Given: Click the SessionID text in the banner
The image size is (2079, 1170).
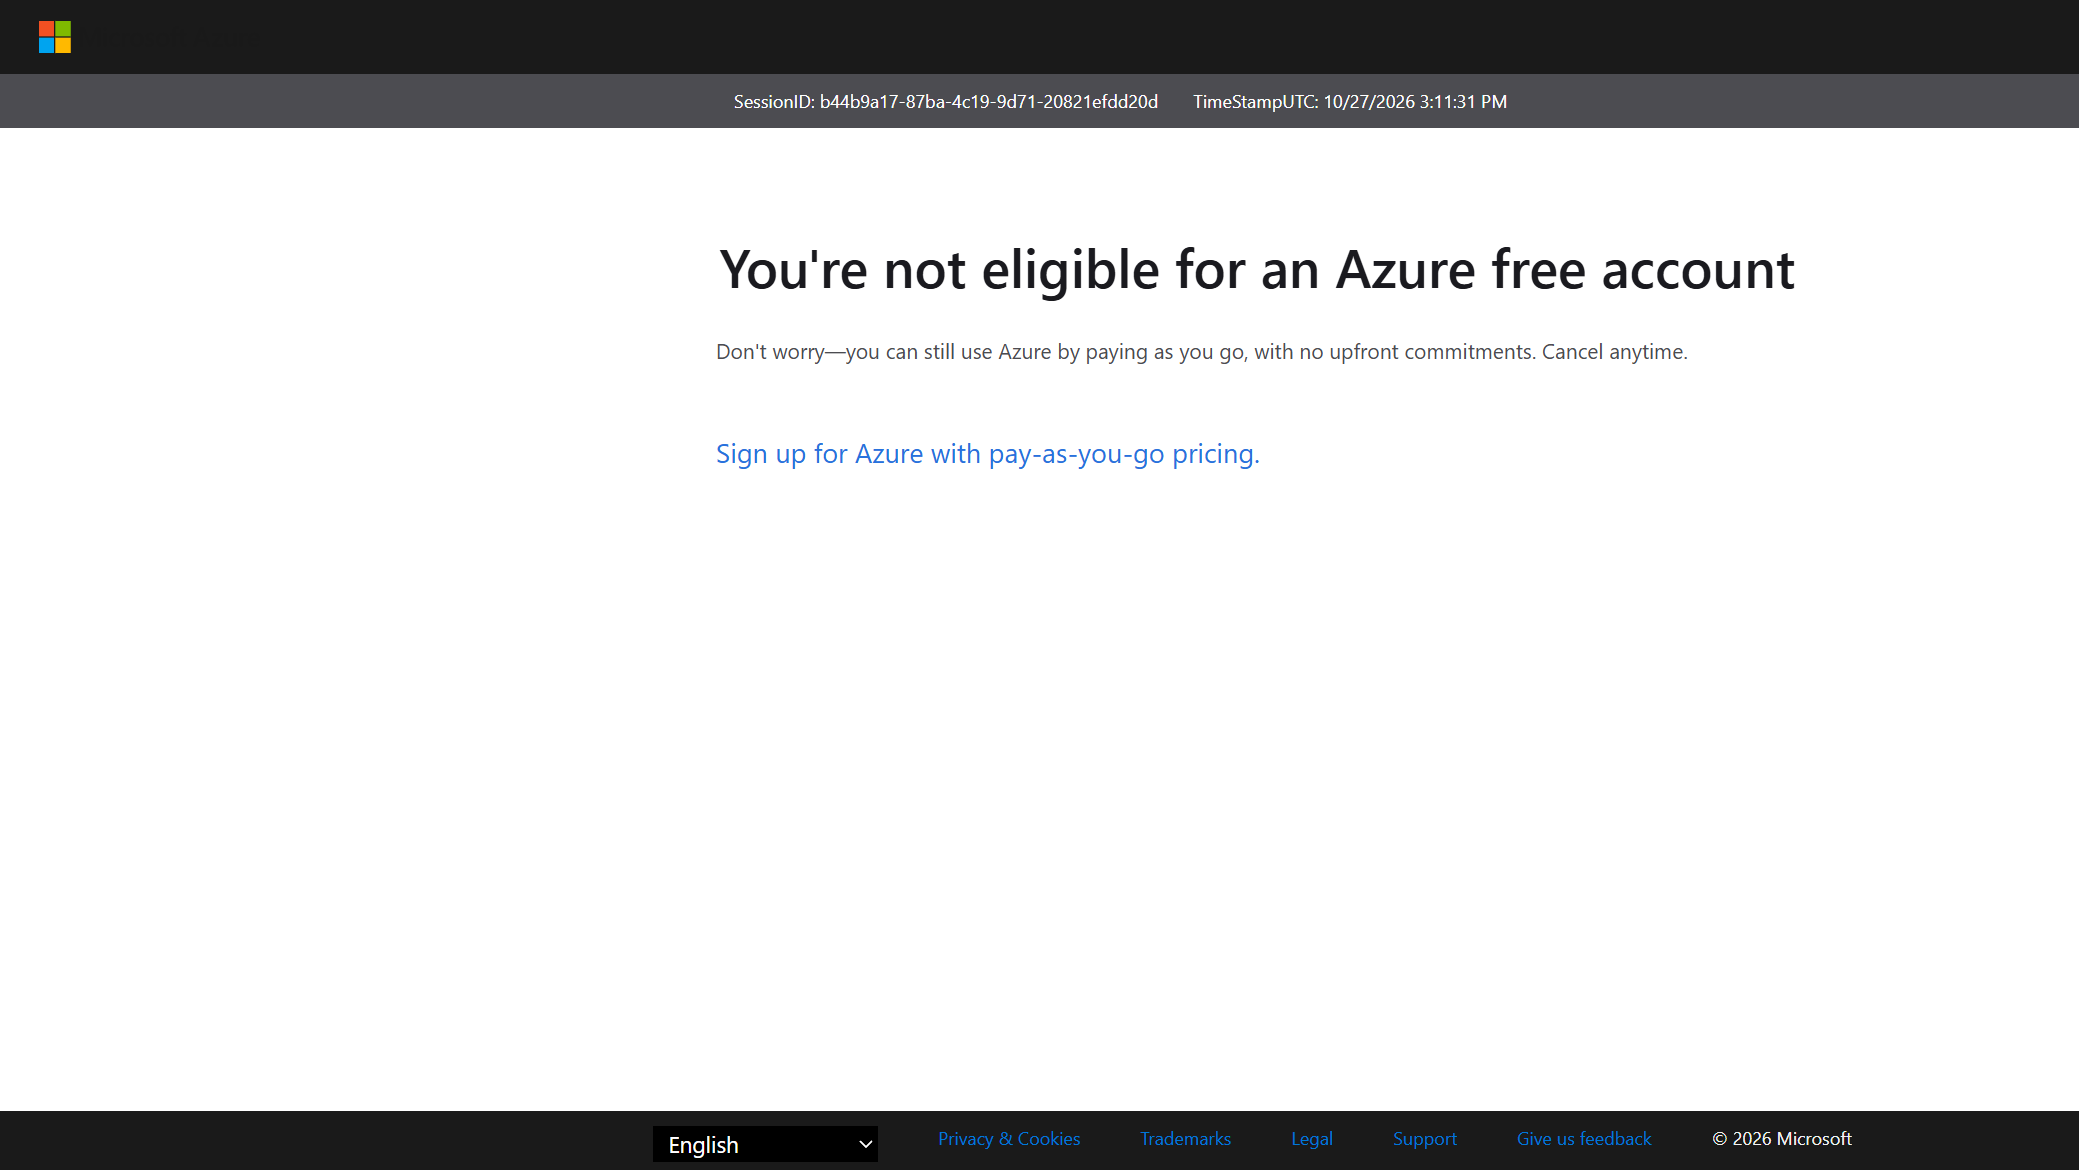Looking at the screenshot, I should [x=946, y=102].
